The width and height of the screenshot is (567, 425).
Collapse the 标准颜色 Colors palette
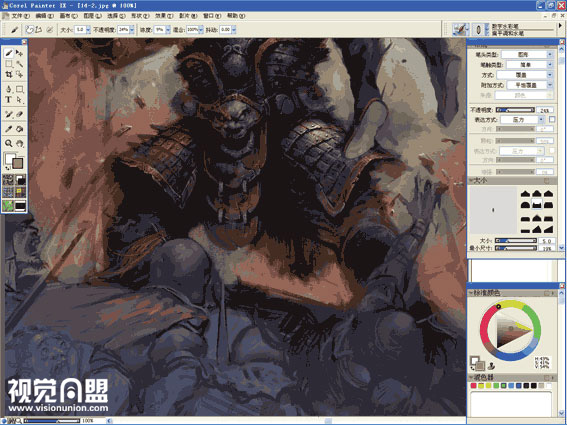[472, 293]
